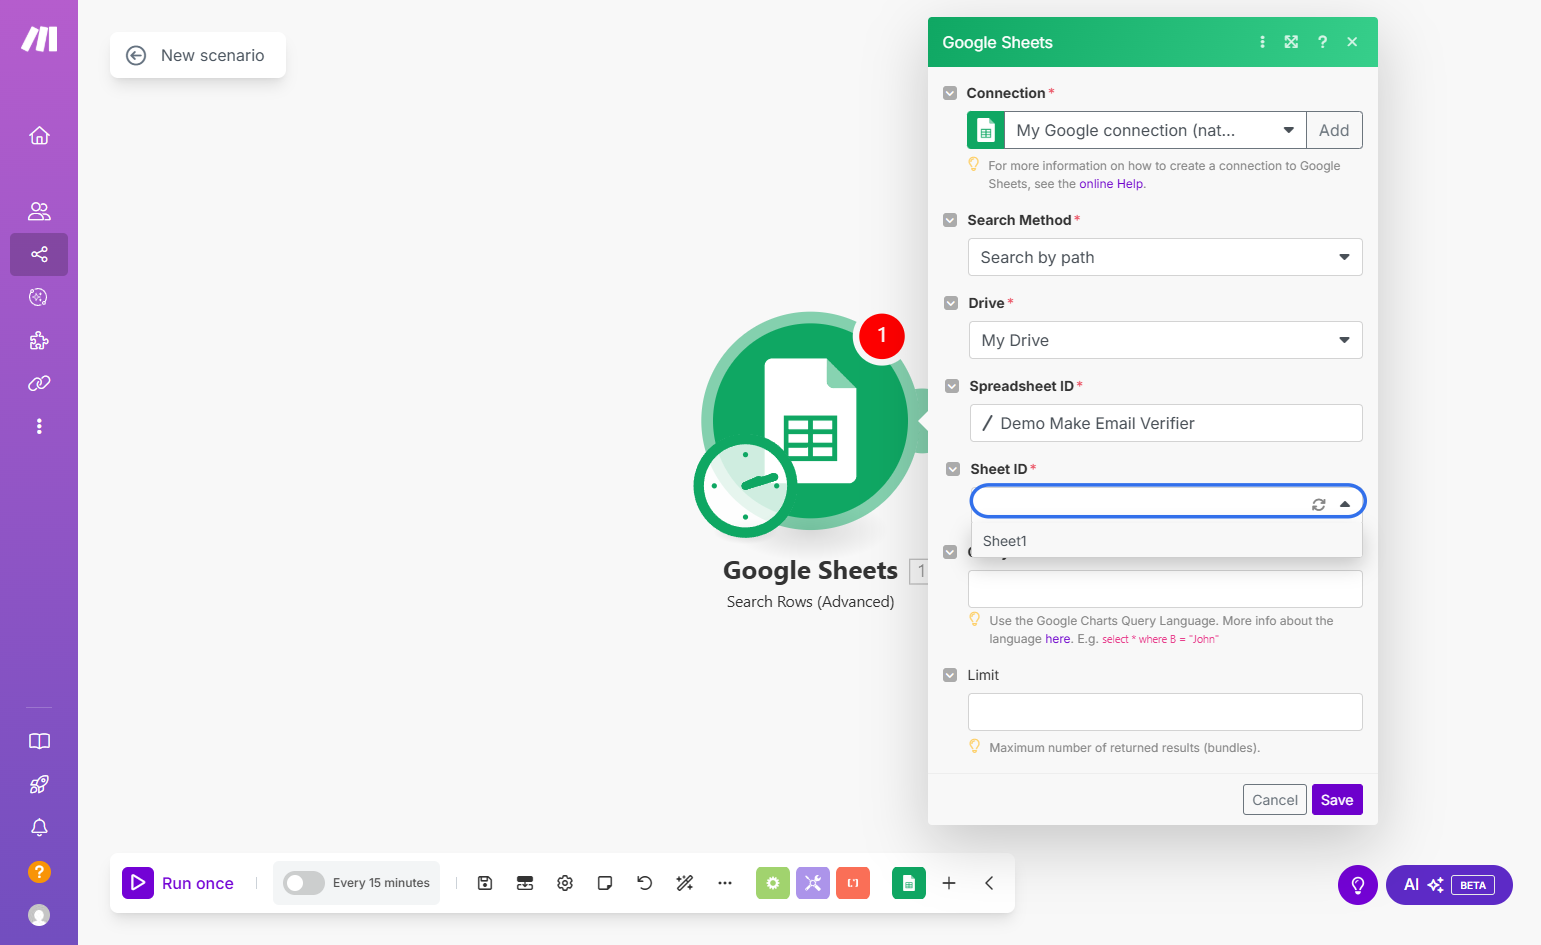The height and width of the screenshot is (945, 1541).
Task: Open the AI BETA assistant button
Action: pyautogui.click(x=1449, y=885)
